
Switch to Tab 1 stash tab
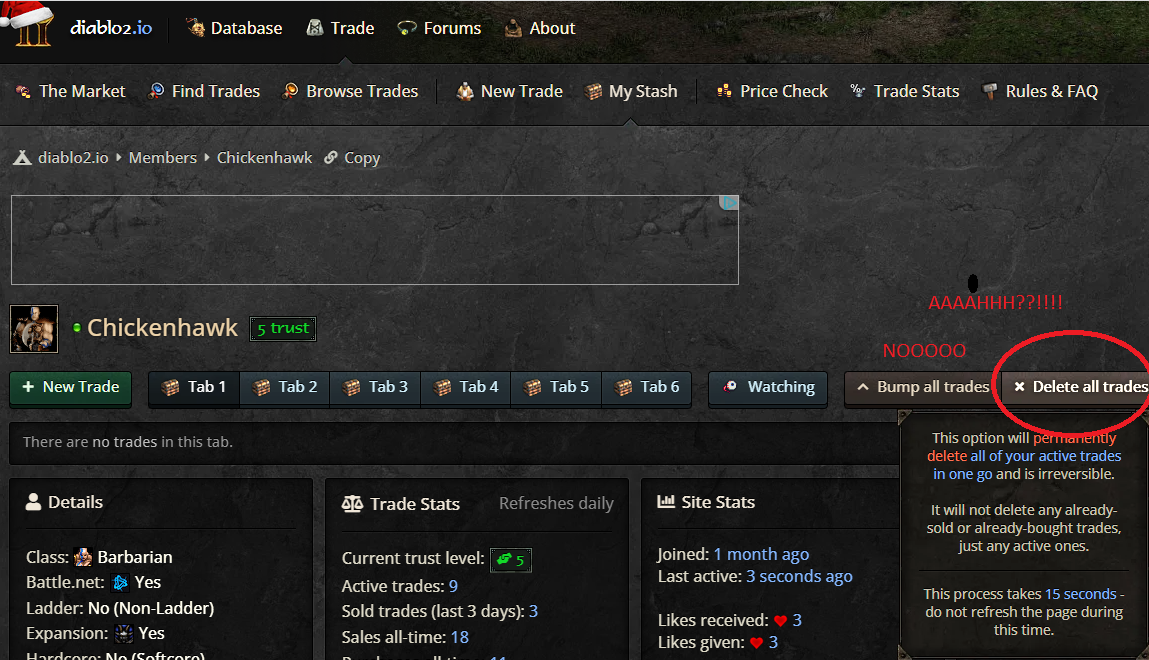tap(194, 387)
